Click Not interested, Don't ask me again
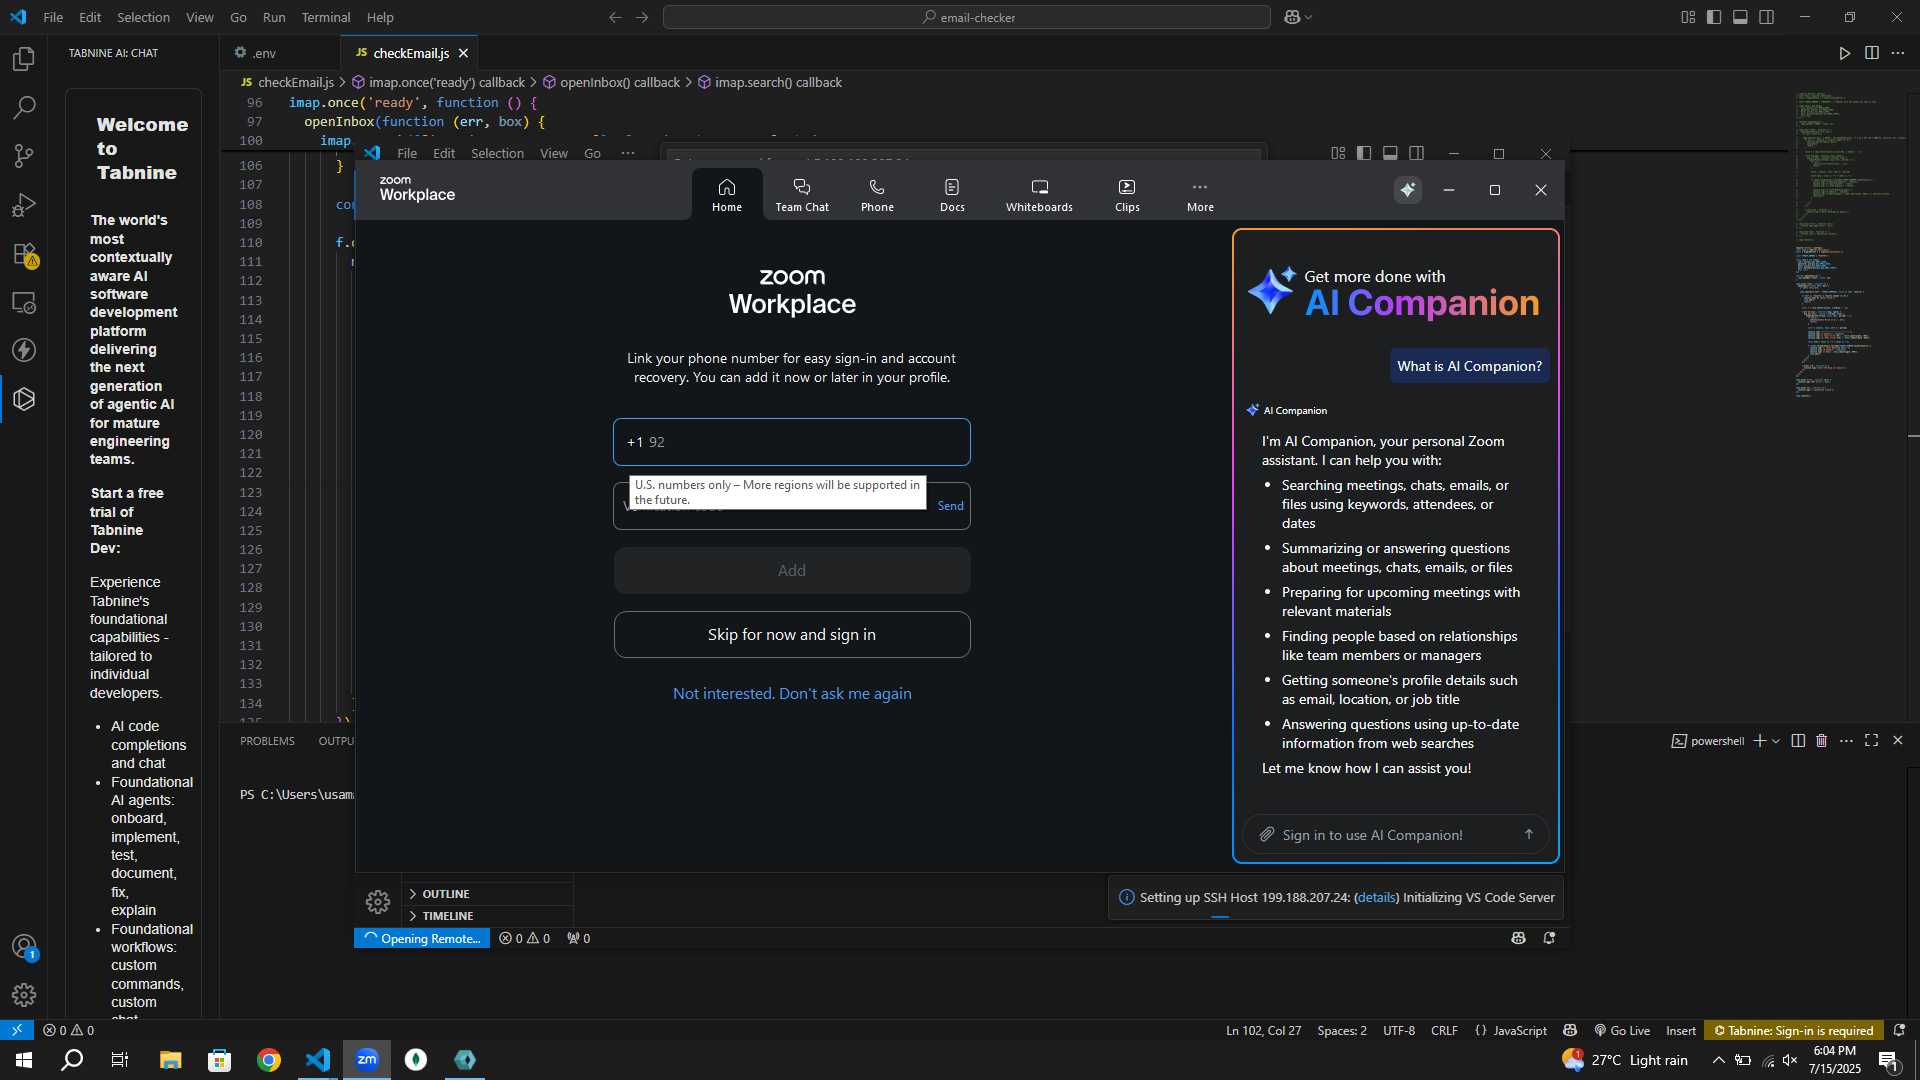This screenshot has width=1920, height=1080. point(792,694)
